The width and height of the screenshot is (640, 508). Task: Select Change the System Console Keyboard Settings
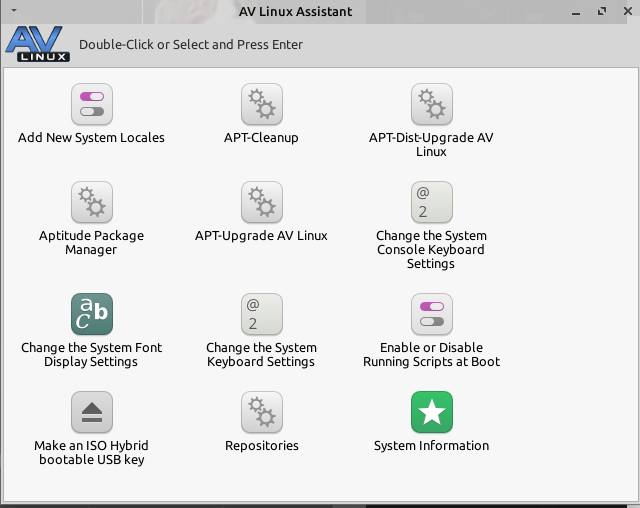click(x=431, y=226)
